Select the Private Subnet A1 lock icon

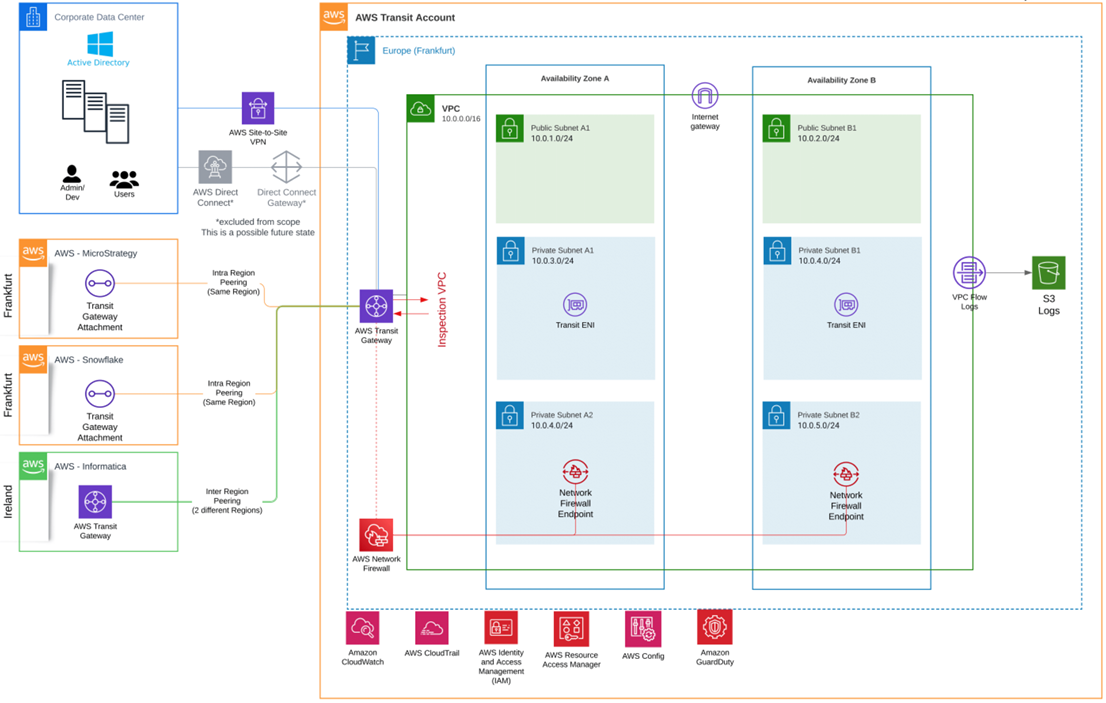click(x=510, y=251)
